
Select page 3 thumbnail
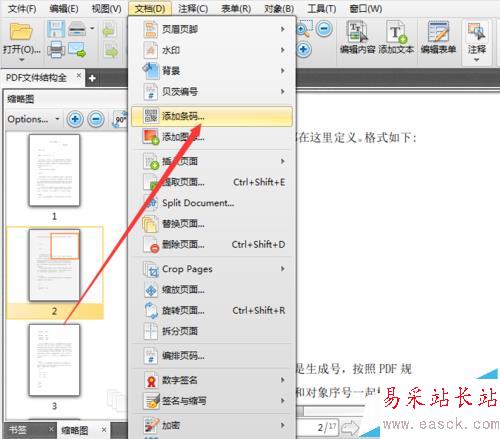point(54,360)
